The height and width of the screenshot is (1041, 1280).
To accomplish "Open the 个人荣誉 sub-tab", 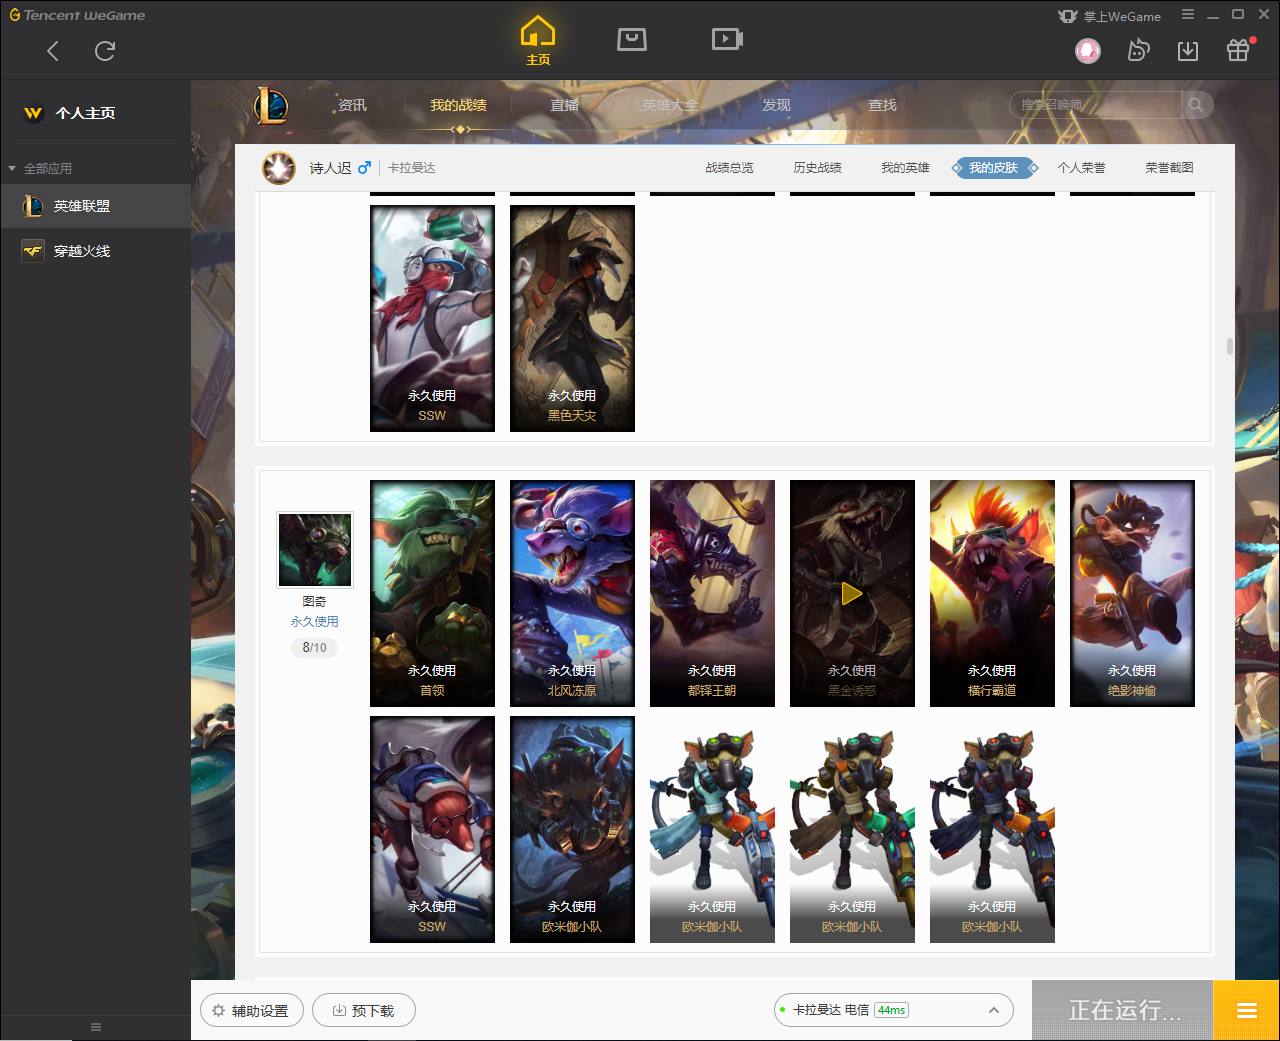I will click(1081, 168).
